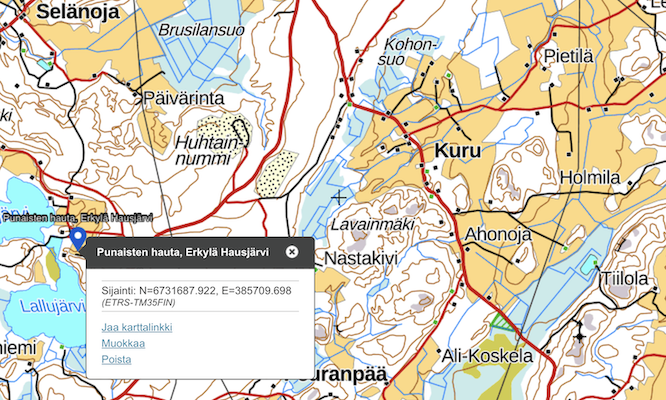Click the Holmila label
This screenshot has height=400, width=666.
[x=590, y=177]
